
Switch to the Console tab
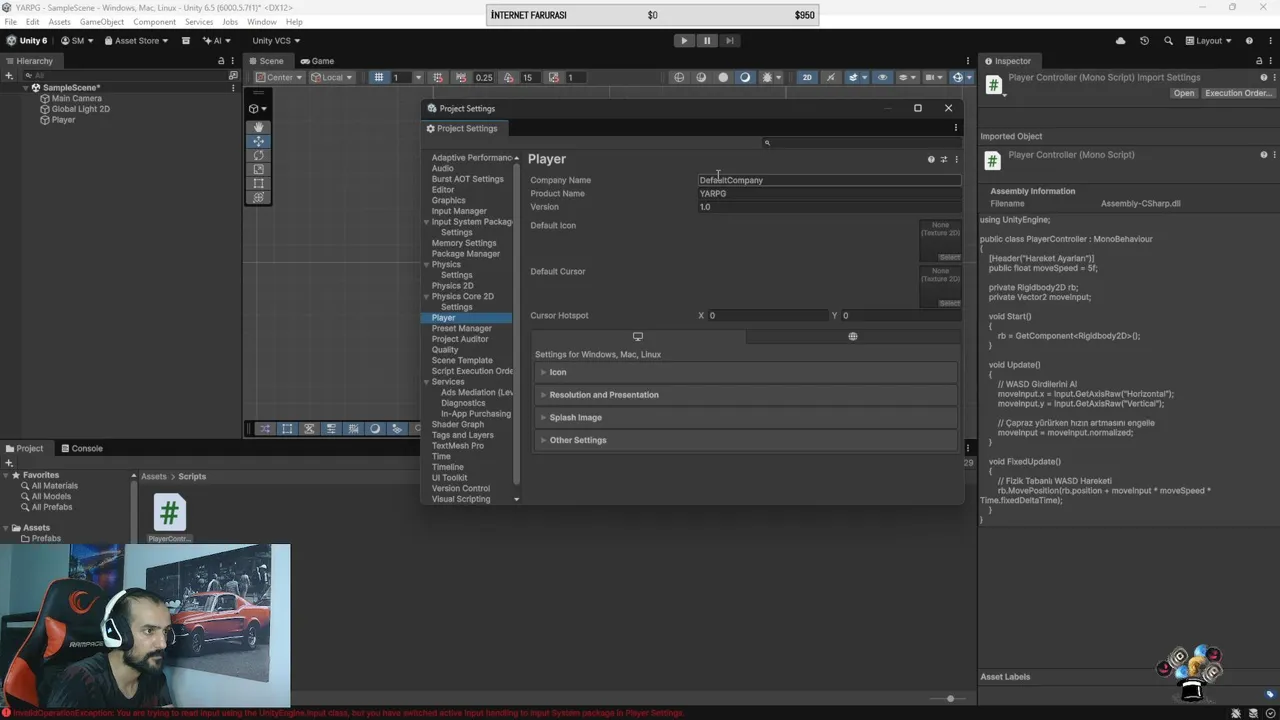pos(81,448)
